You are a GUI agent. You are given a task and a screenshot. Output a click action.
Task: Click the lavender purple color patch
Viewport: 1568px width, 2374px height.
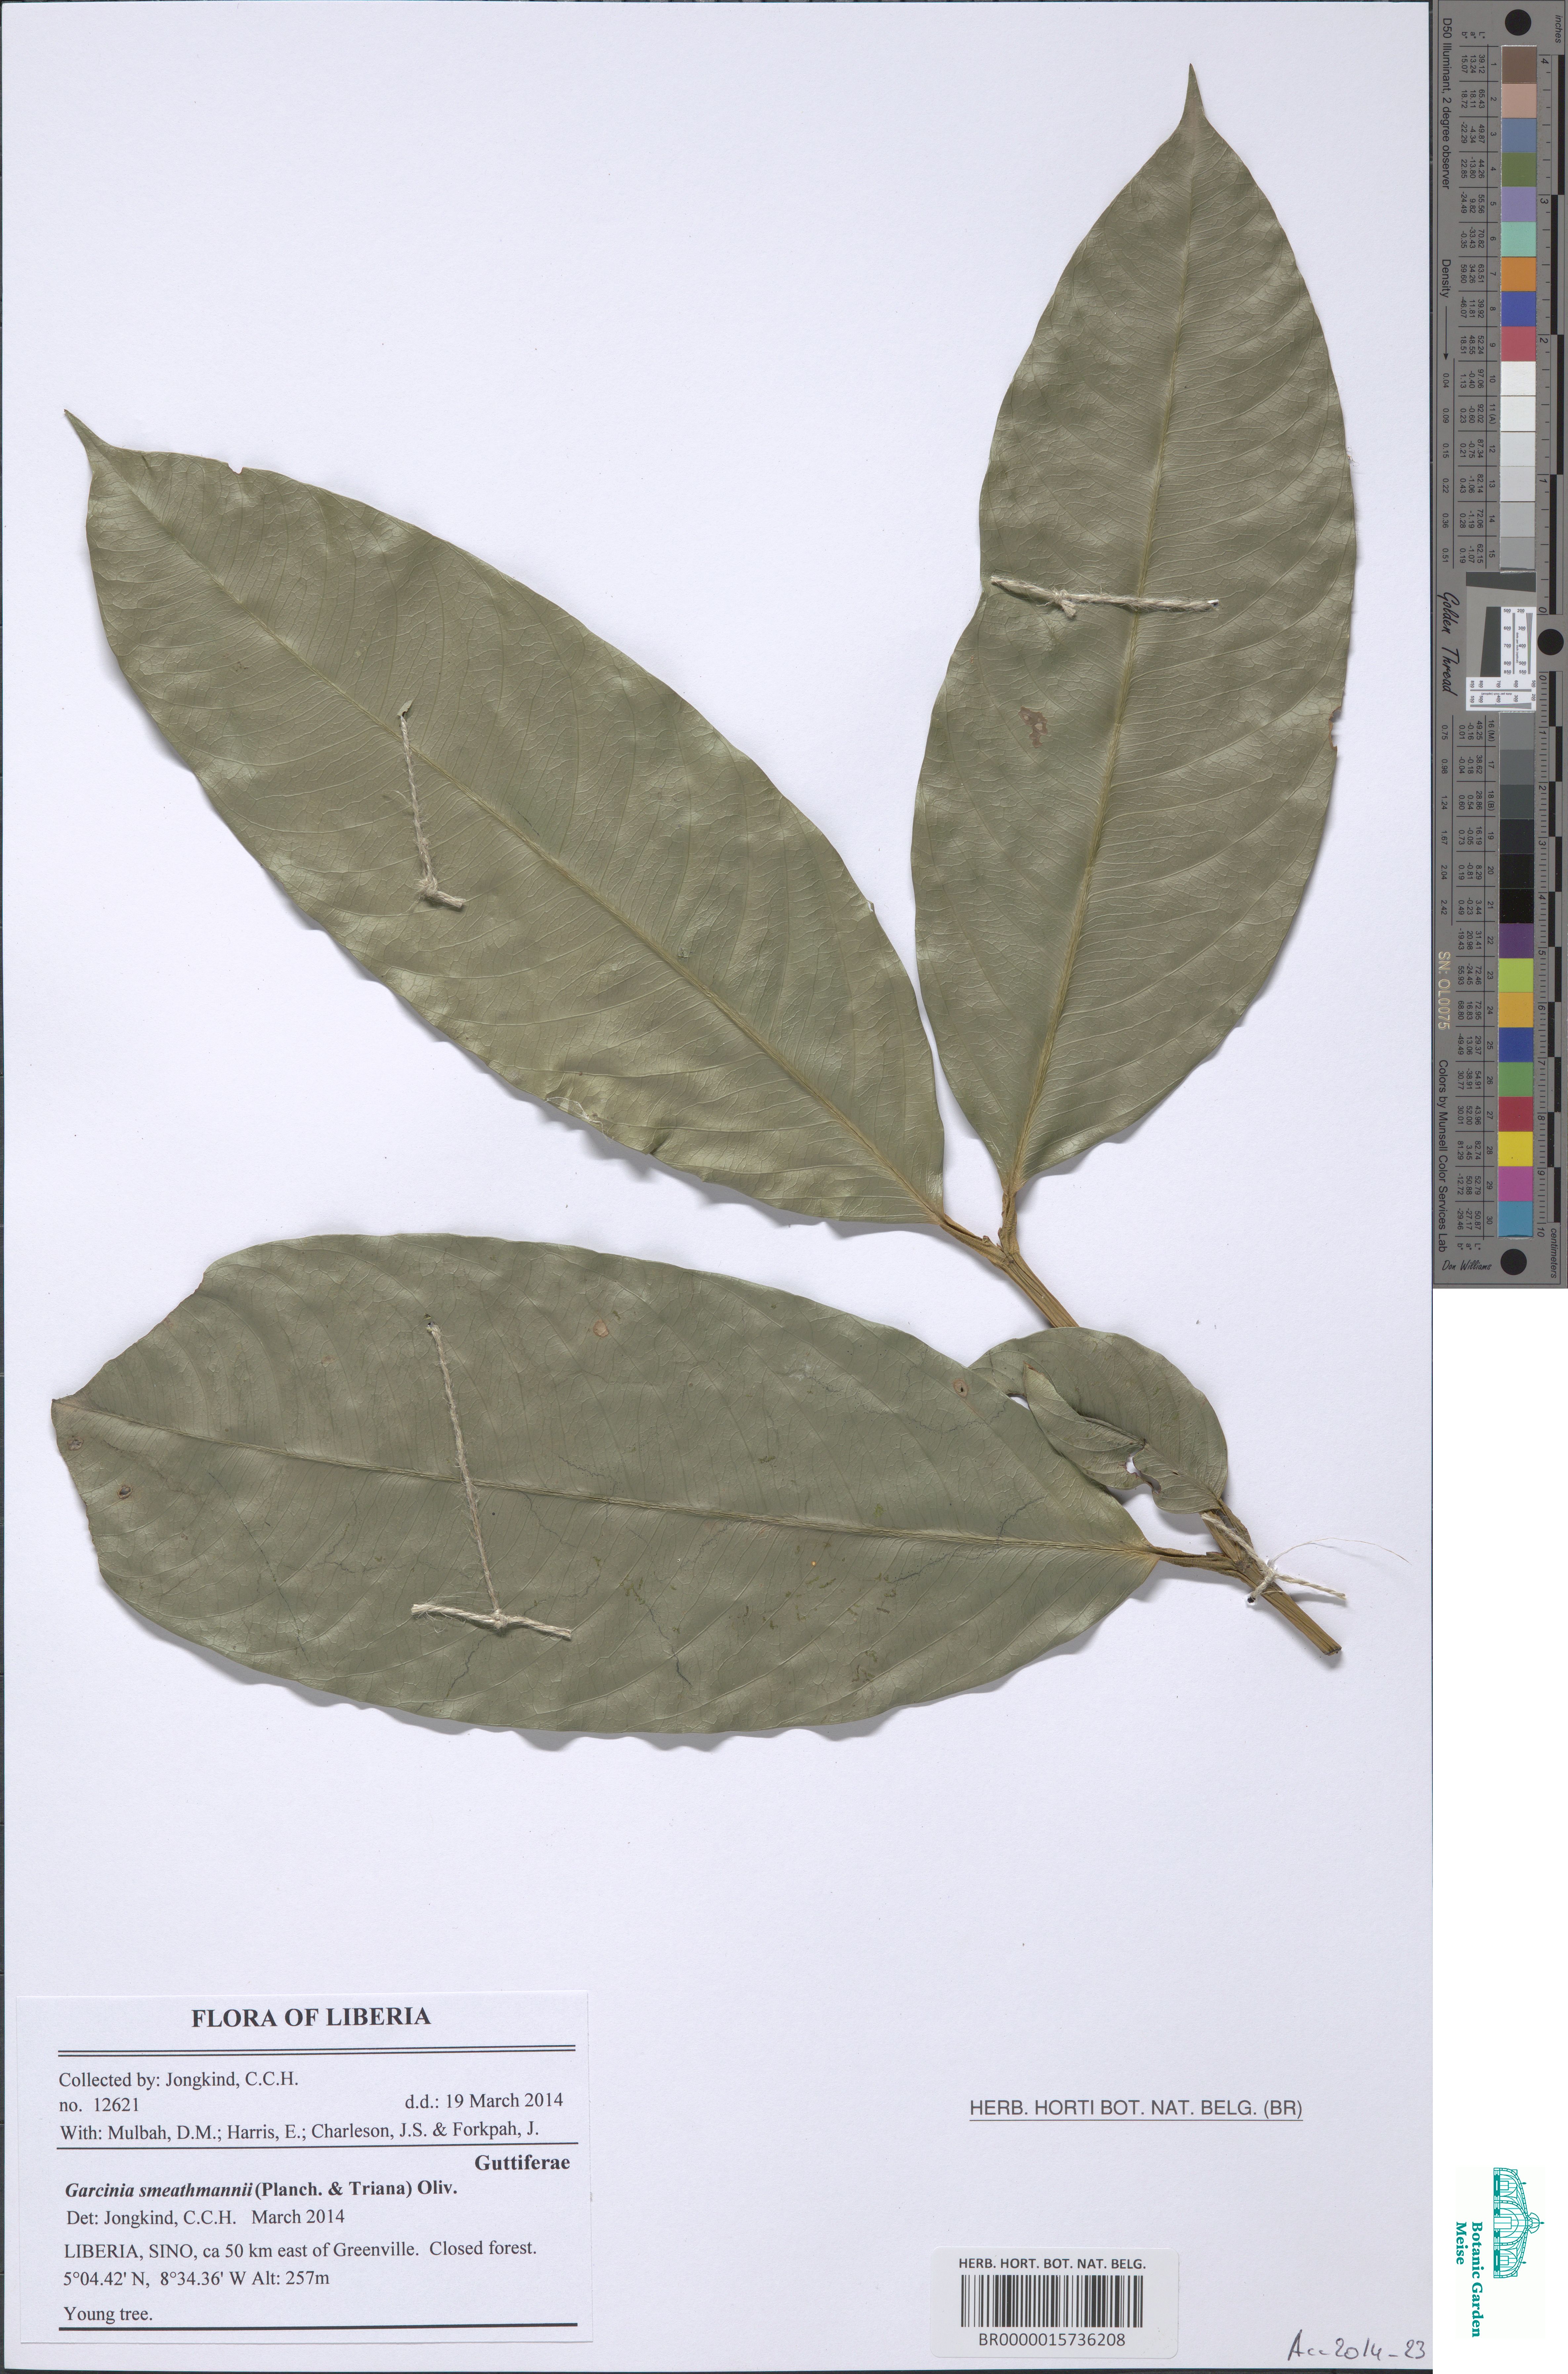coord(1519,204)
